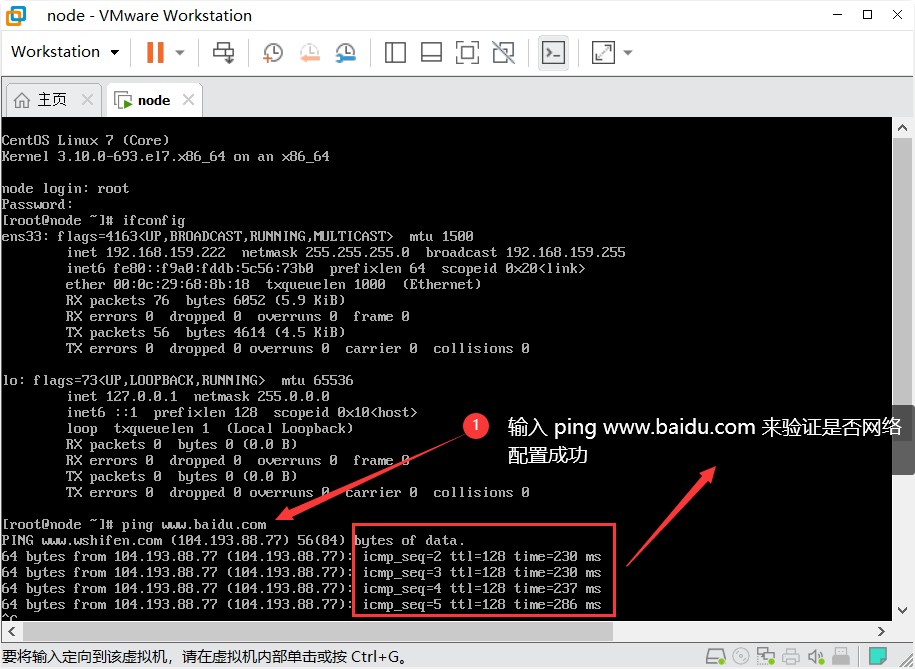Click the PING www.wshifen.com output line
Screen dimensions: 915x669
233,541
